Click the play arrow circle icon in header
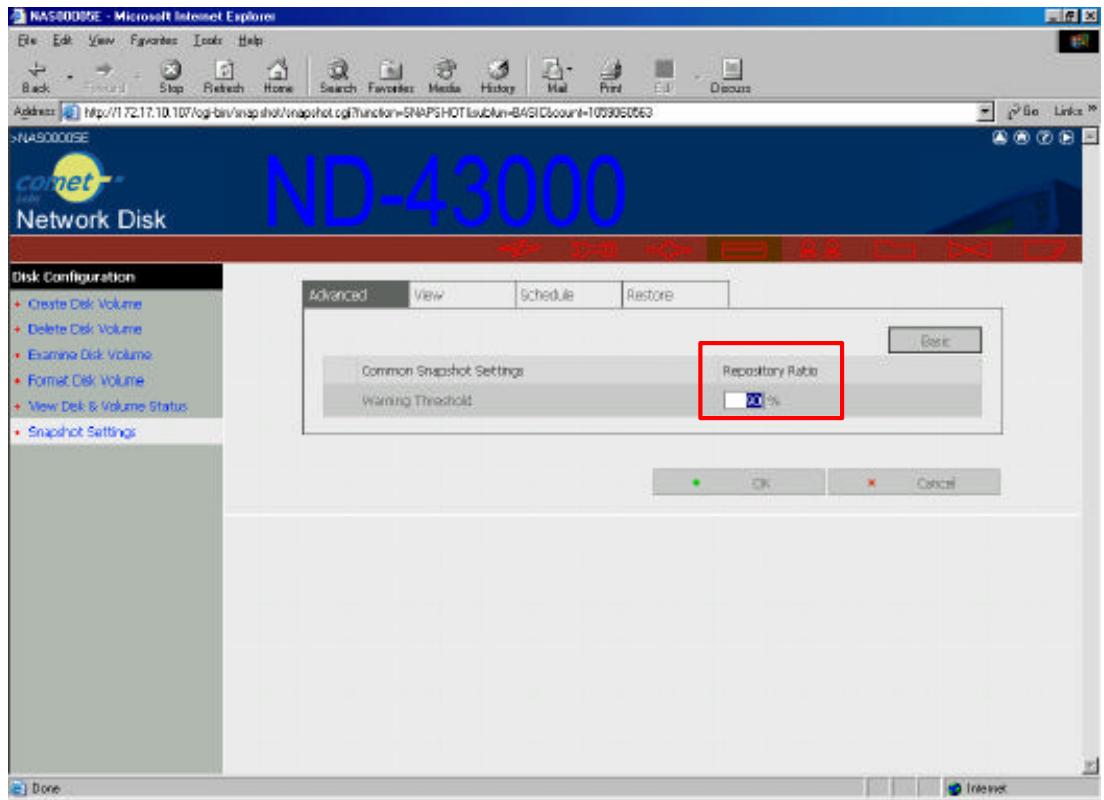1104x800 pixels. coord(1066,137)
